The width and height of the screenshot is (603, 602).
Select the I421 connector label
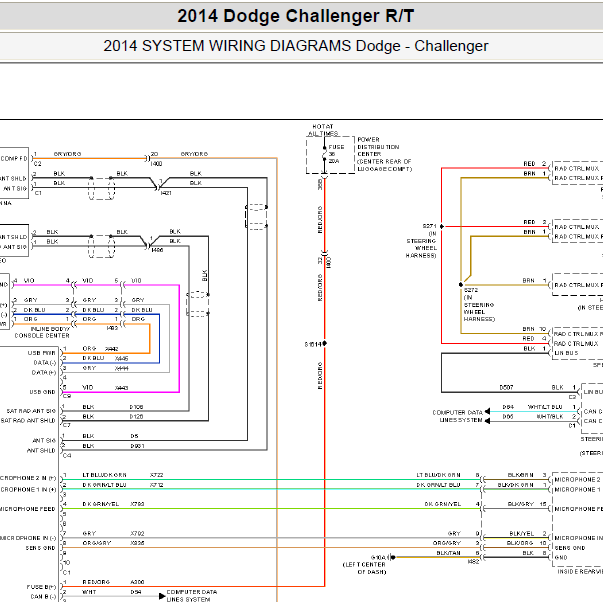166,193
